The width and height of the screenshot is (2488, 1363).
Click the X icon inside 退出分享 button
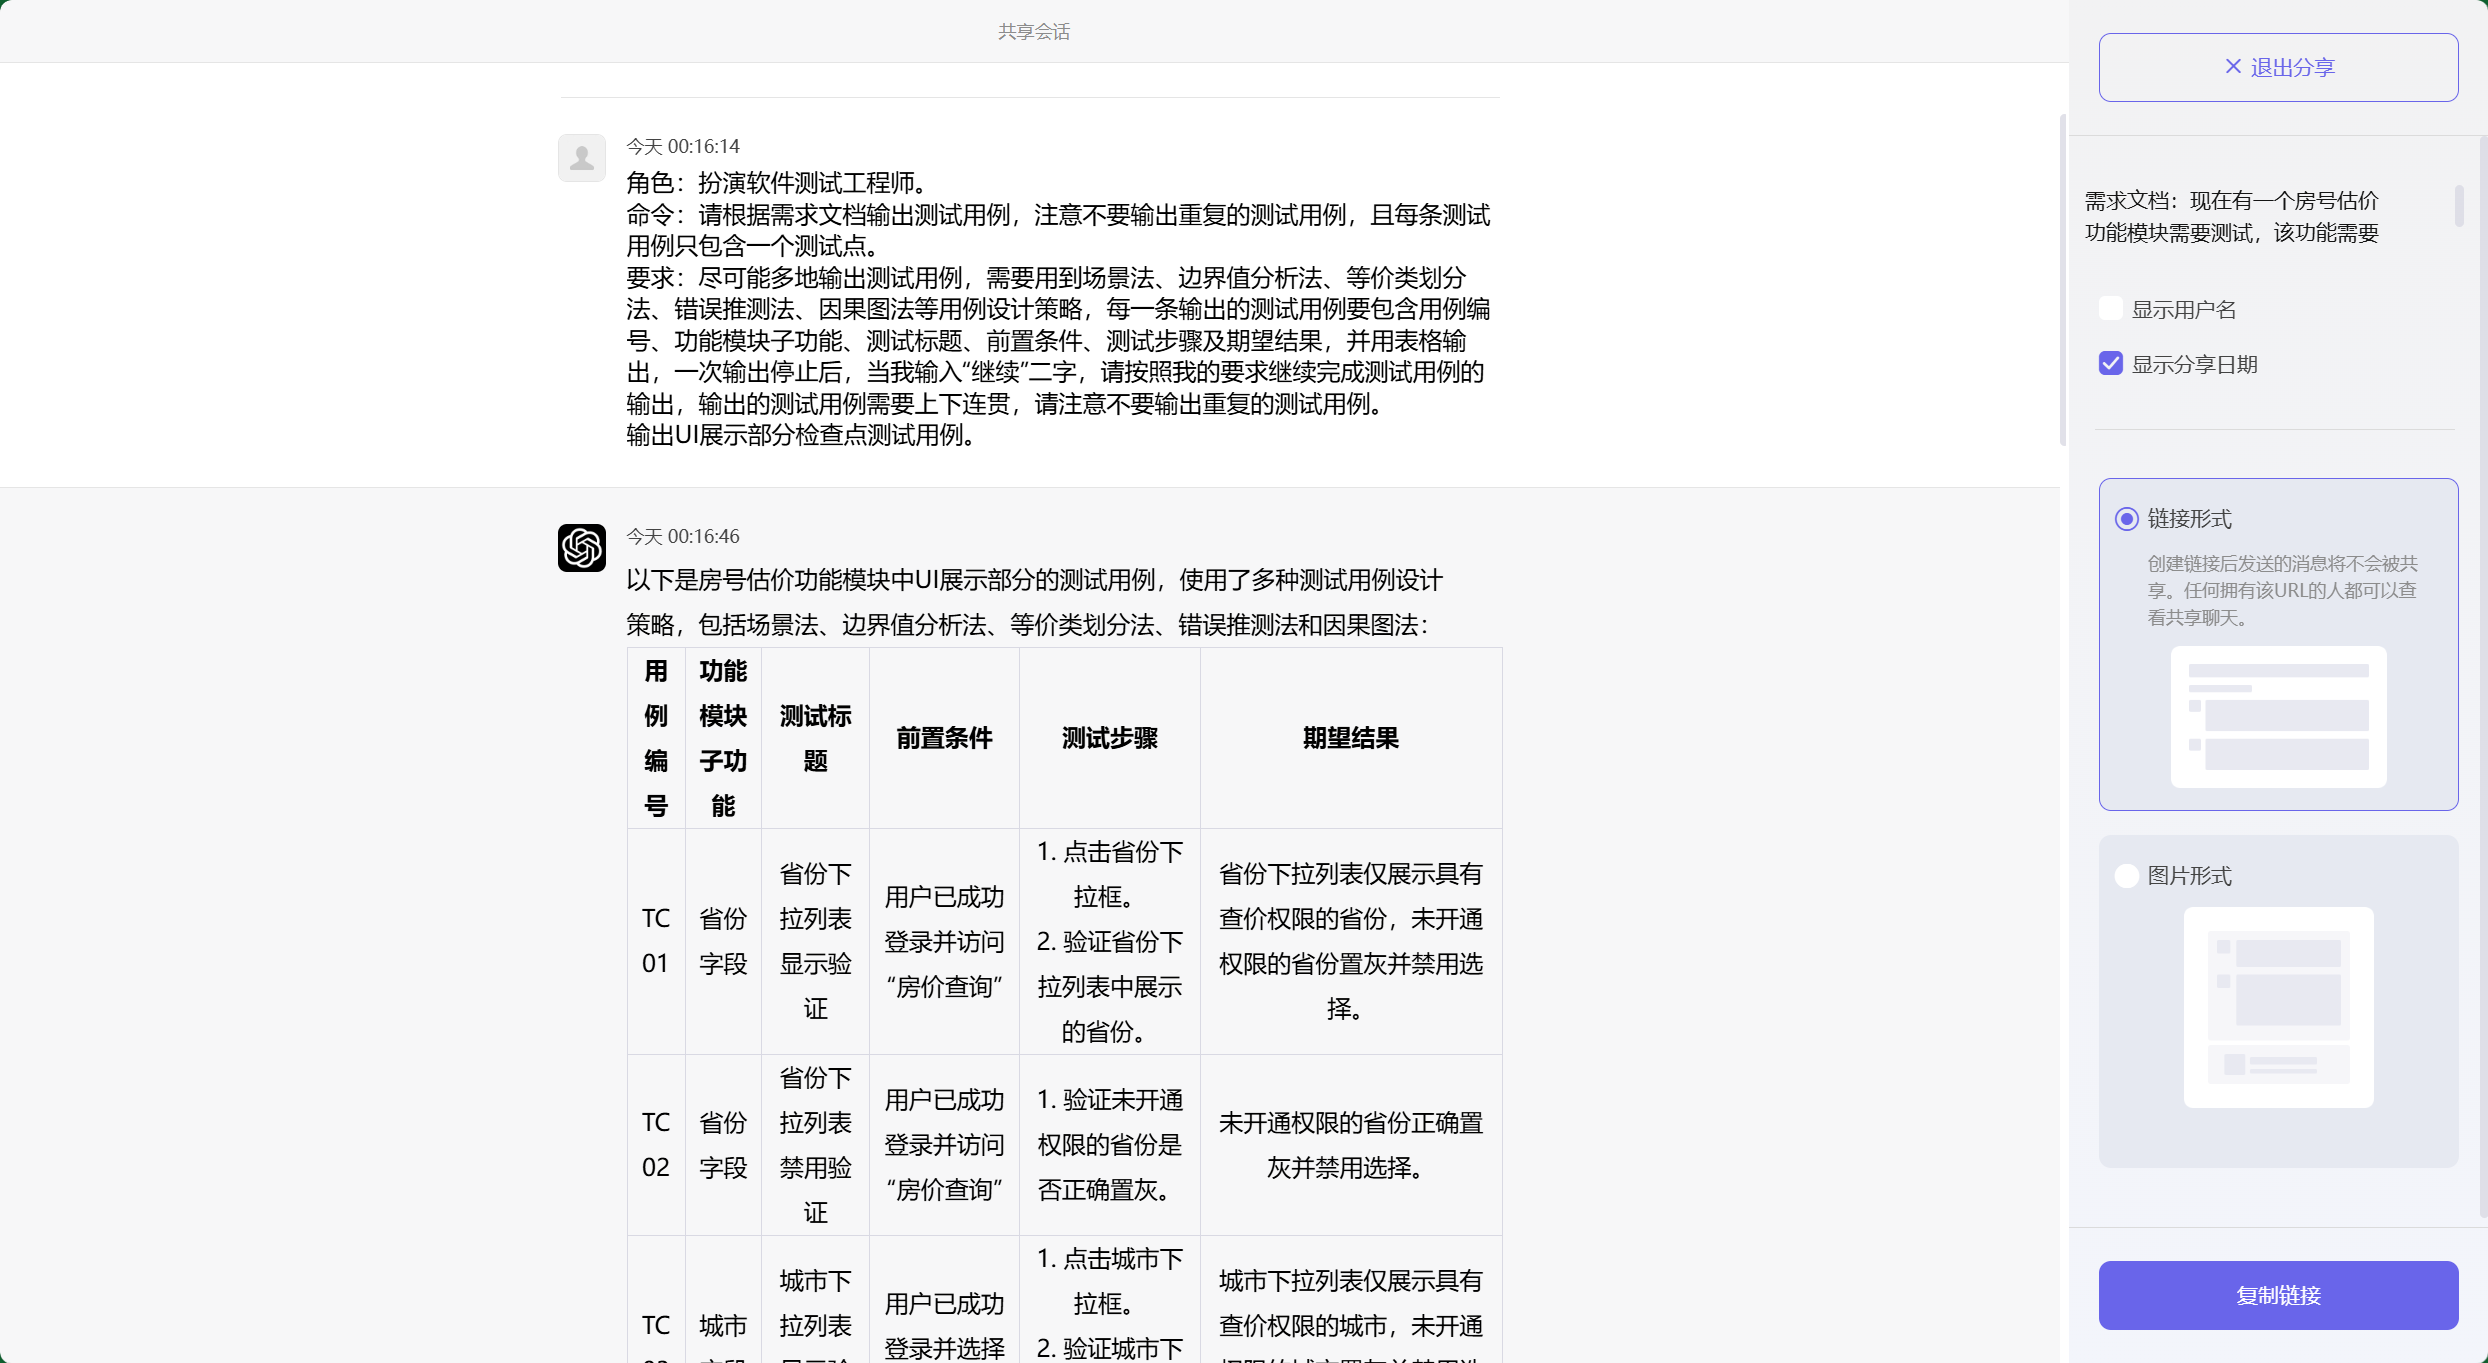point(2233,66)
